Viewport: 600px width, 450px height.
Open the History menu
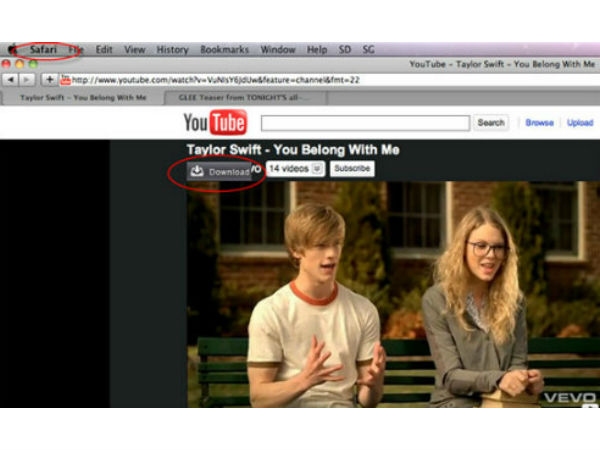pyautogui.click(x=172, y=50)
